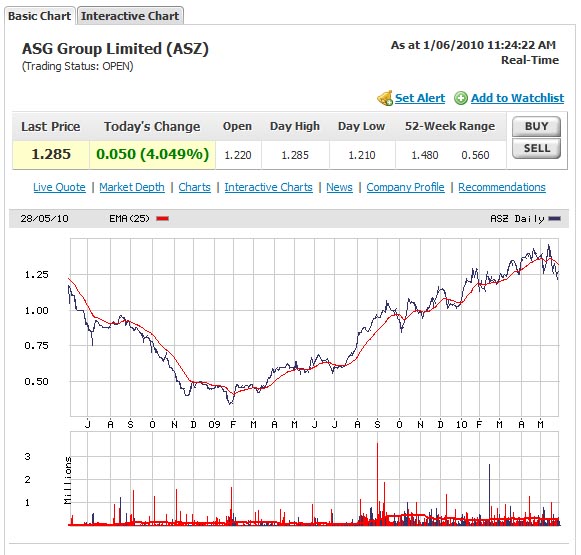Open the Charts link
This screenshot has height=555, width=581.
(x=195, y=187)
